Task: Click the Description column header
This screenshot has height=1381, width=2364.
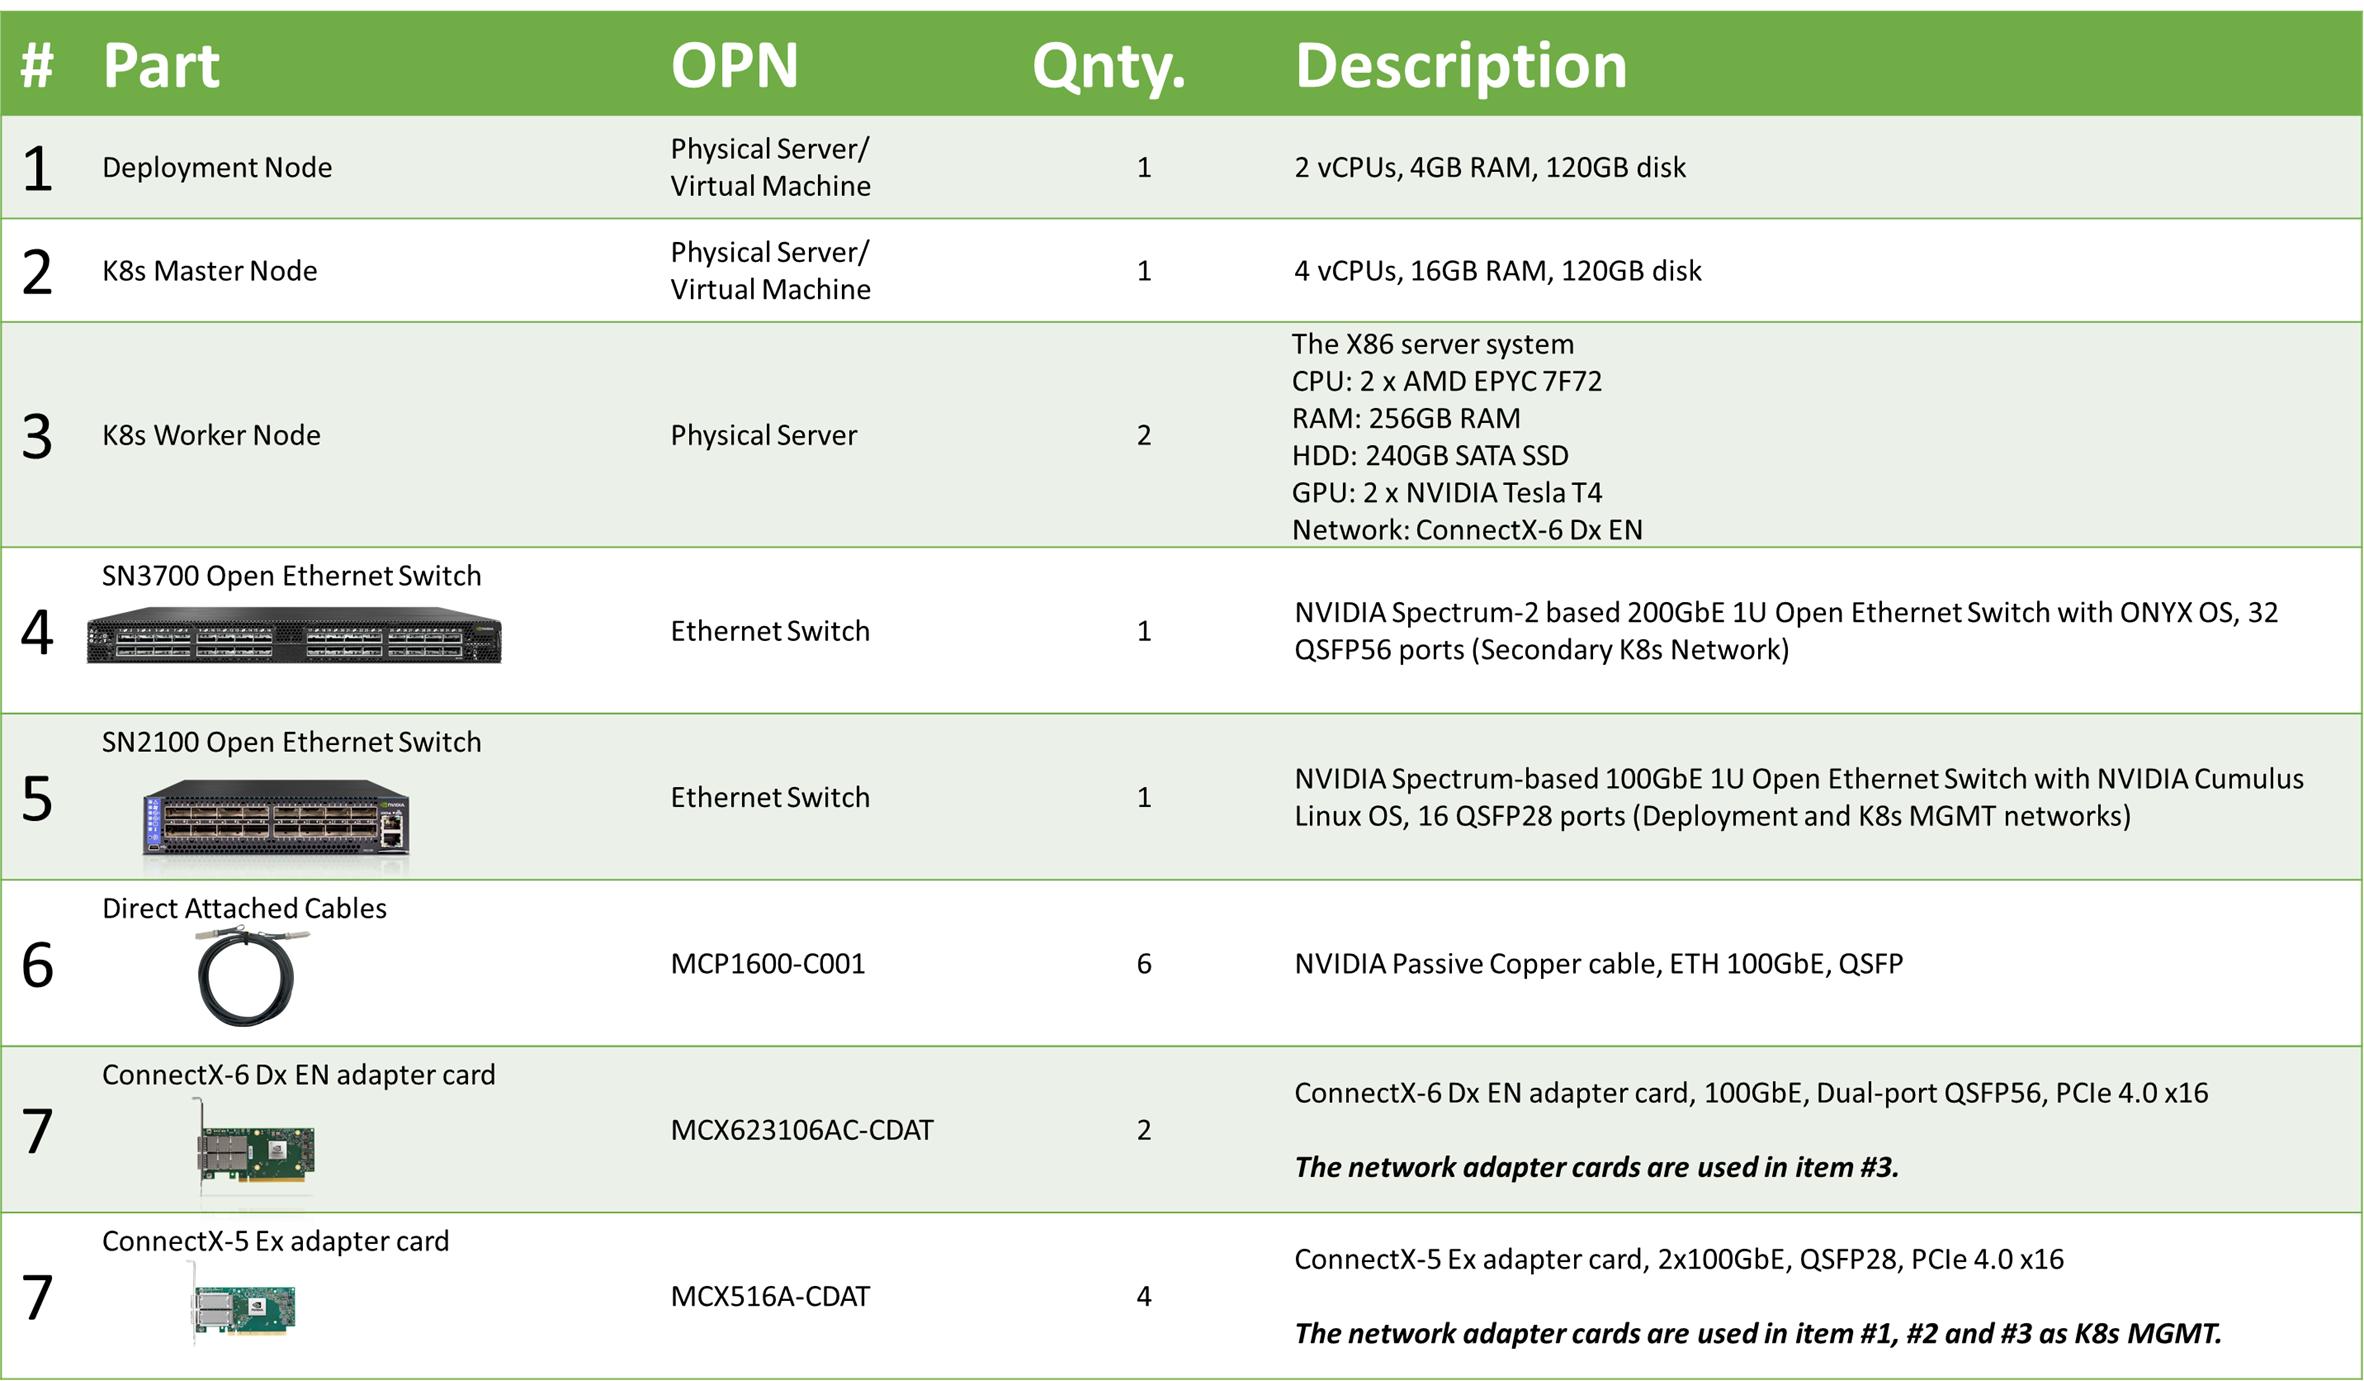Action: point(1461,67)
